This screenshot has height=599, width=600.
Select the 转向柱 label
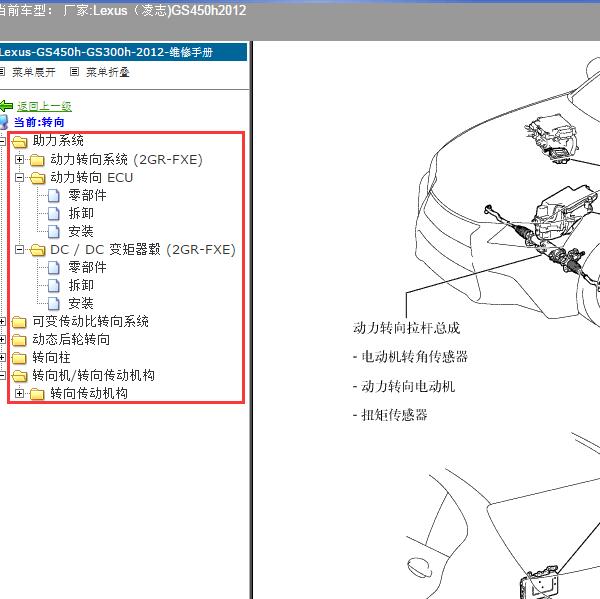(52, 357)
